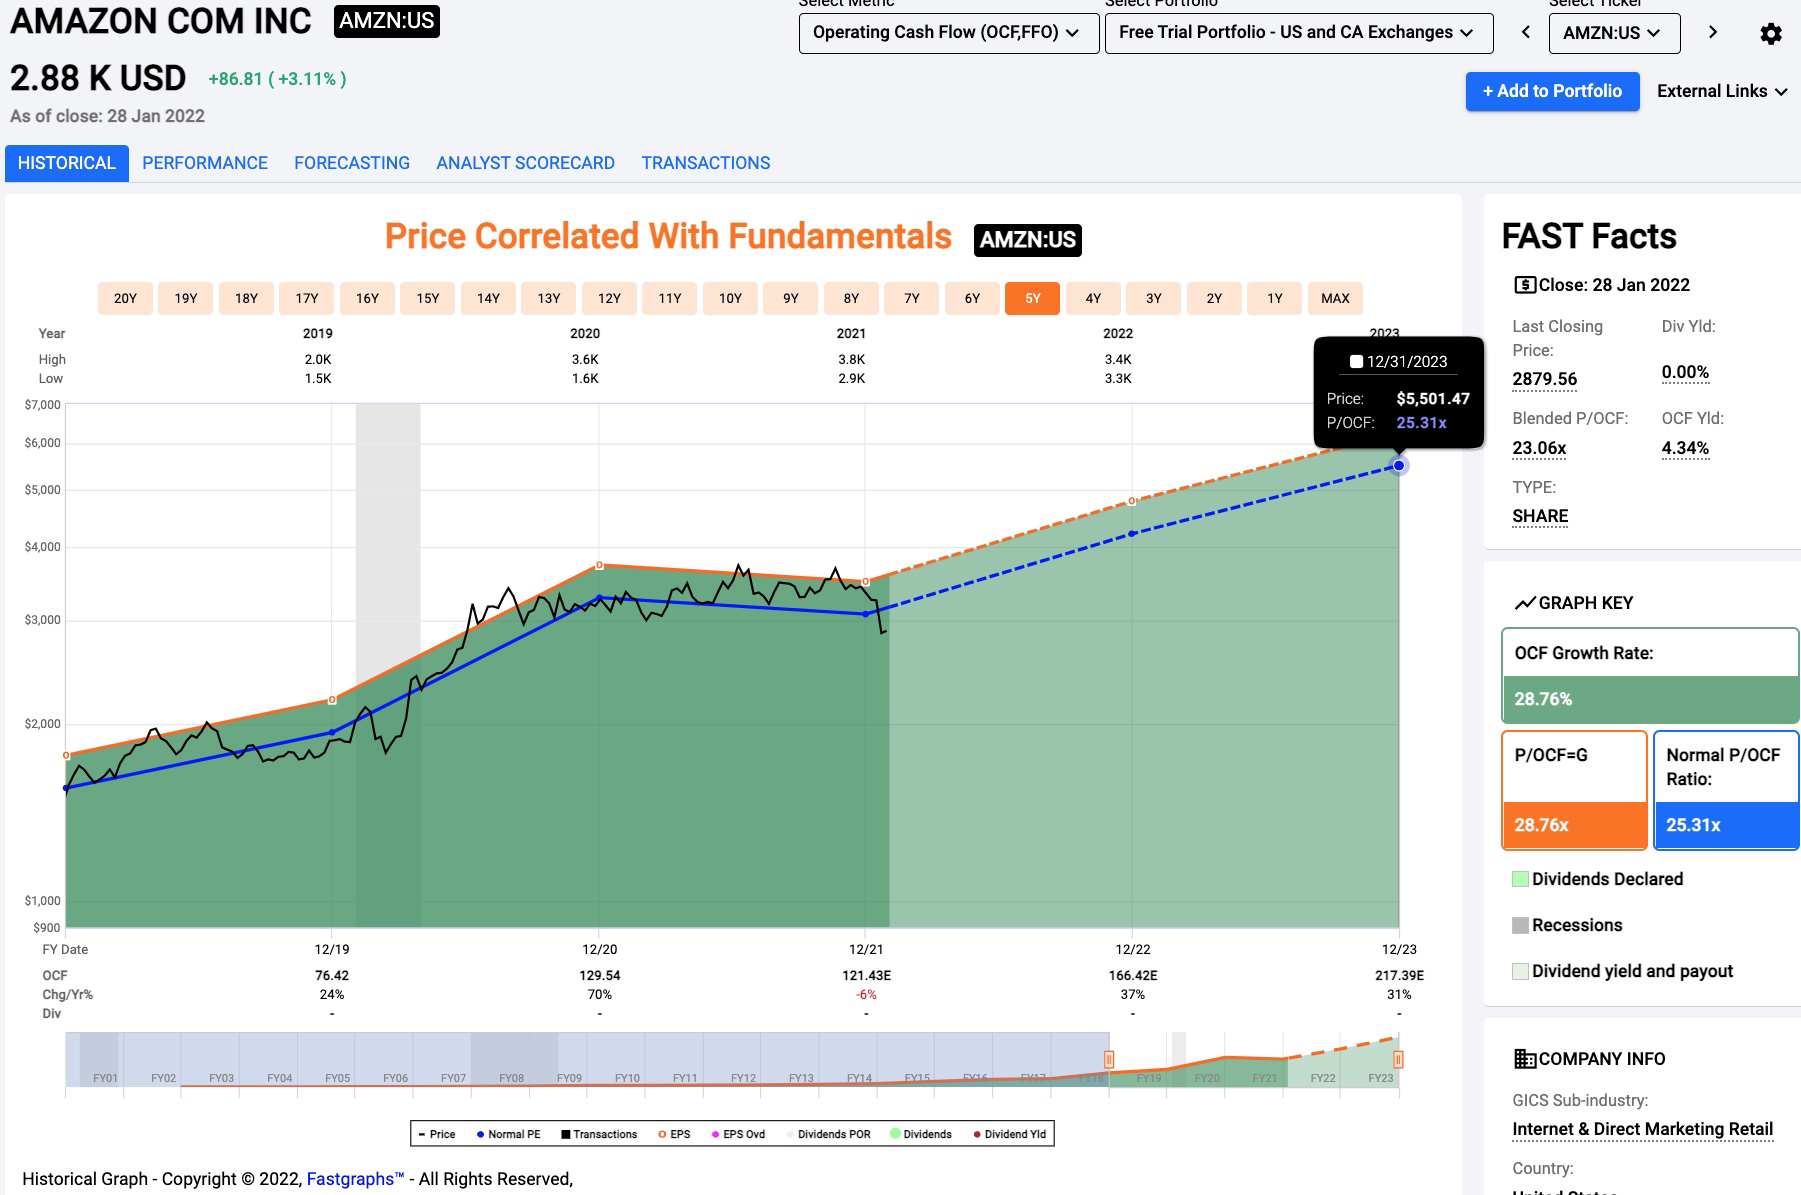Click the 12/22 OCF estimate 166.42E
1801x1195 pixels.
coord(1133,975)
